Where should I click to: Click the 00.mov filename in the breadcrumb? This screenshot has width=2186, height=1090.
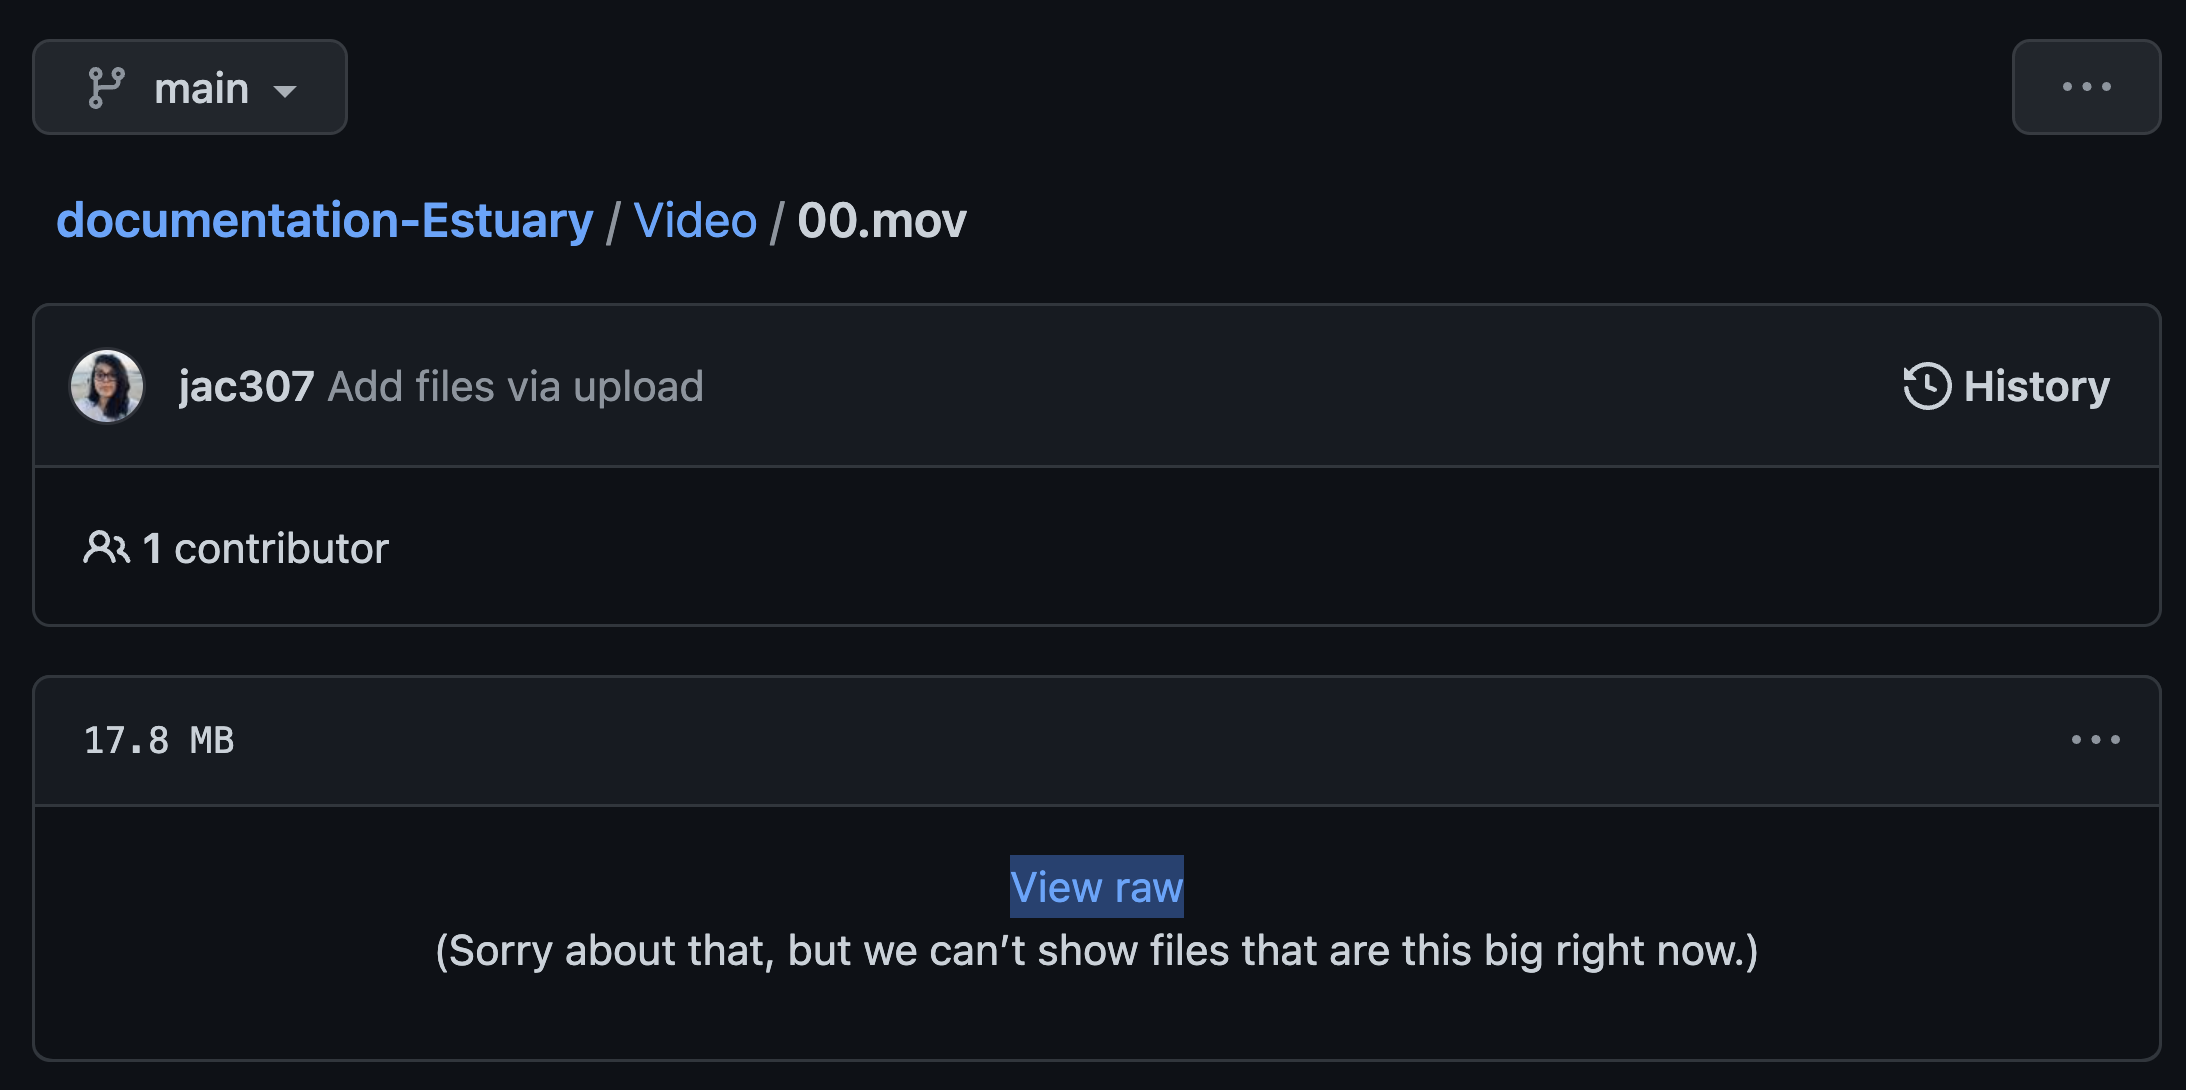[882, 220]
